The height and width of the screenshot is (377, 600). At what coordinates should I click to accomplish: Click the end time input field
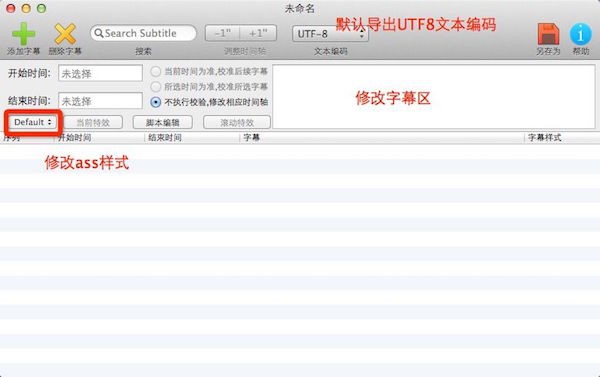point(100,101)
